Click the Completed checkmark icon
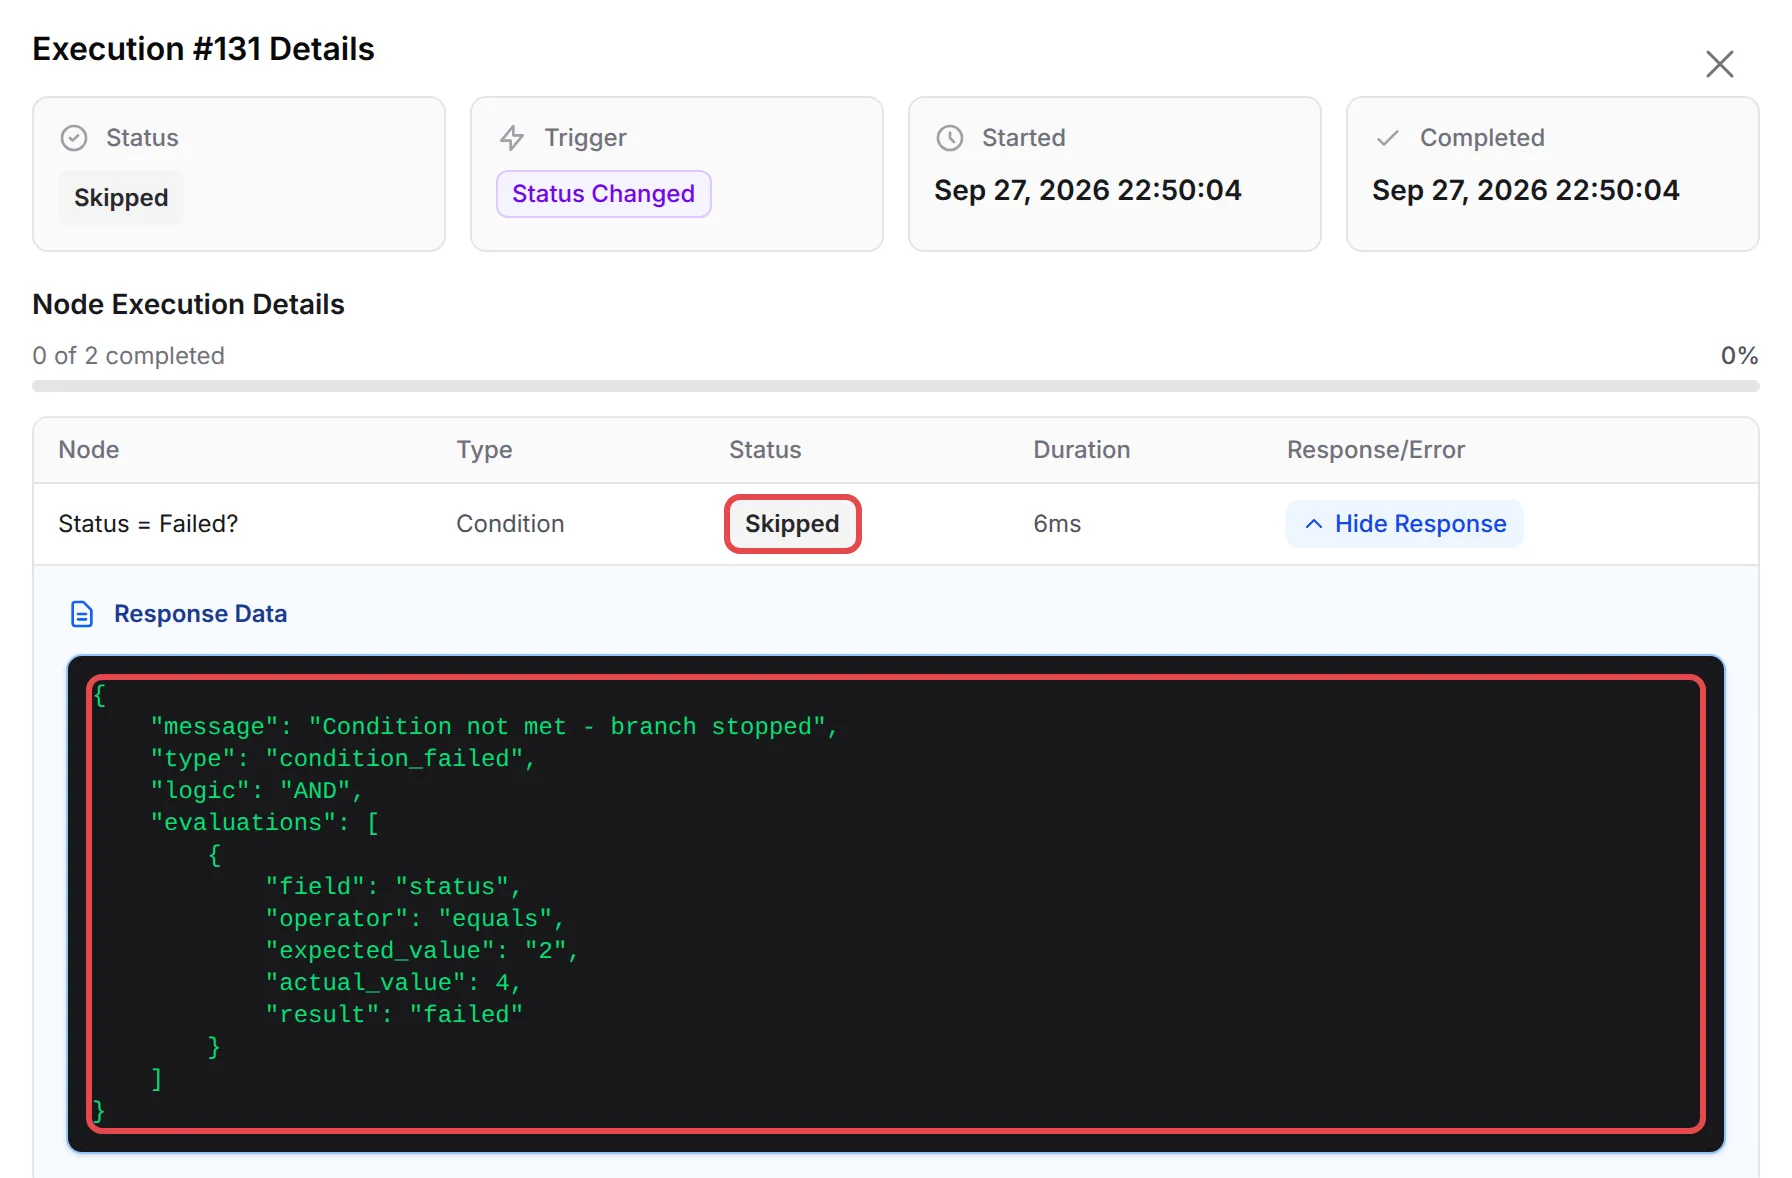 pos(1388,138)
